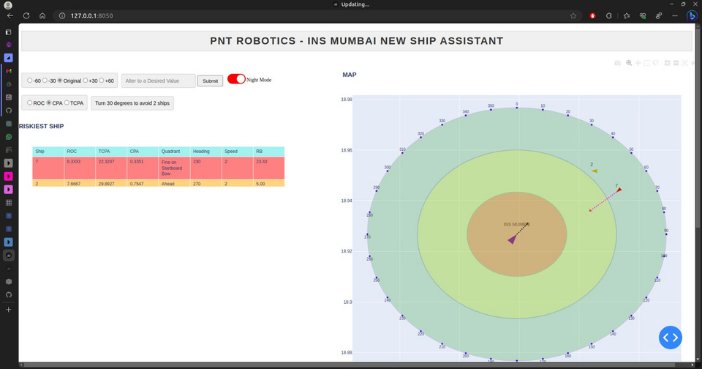703x369 pixels.
Task: Click the red ship 7 marker on map
Action: (x=619, y=190)
